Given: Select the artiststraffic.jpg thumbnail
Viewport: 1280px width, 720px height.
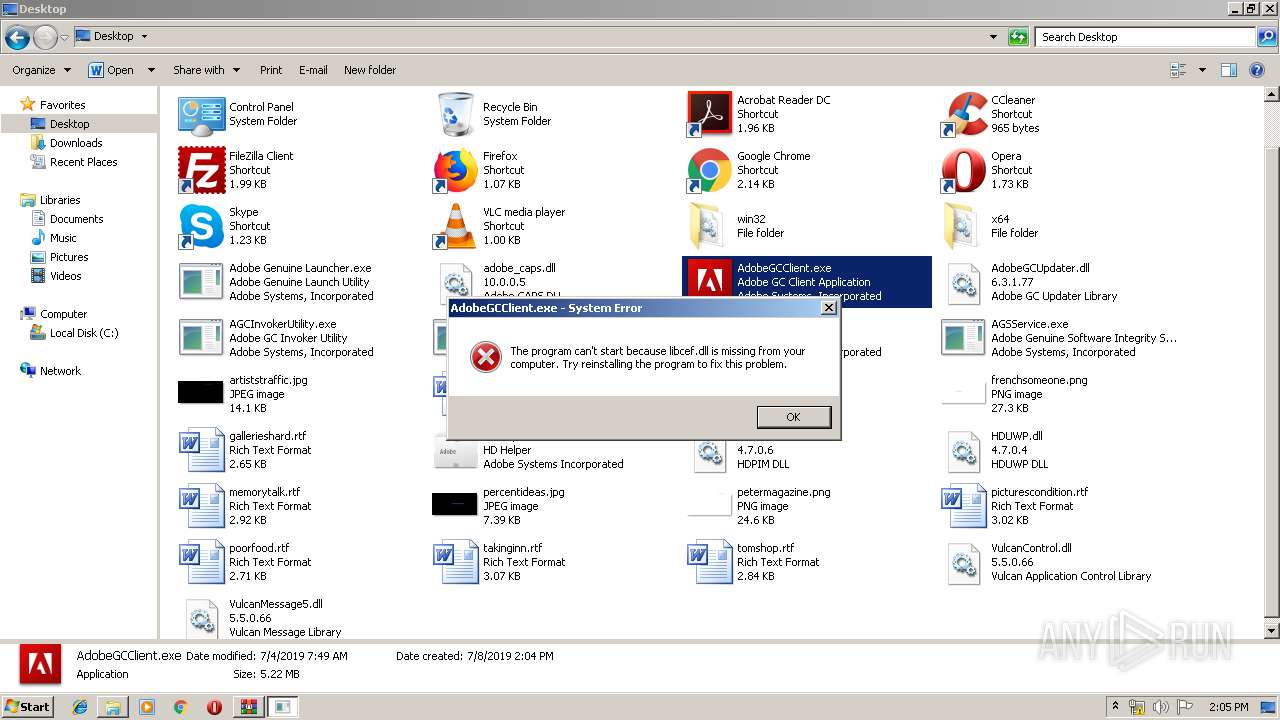Looking at the screenshot, I should (201, 392).
